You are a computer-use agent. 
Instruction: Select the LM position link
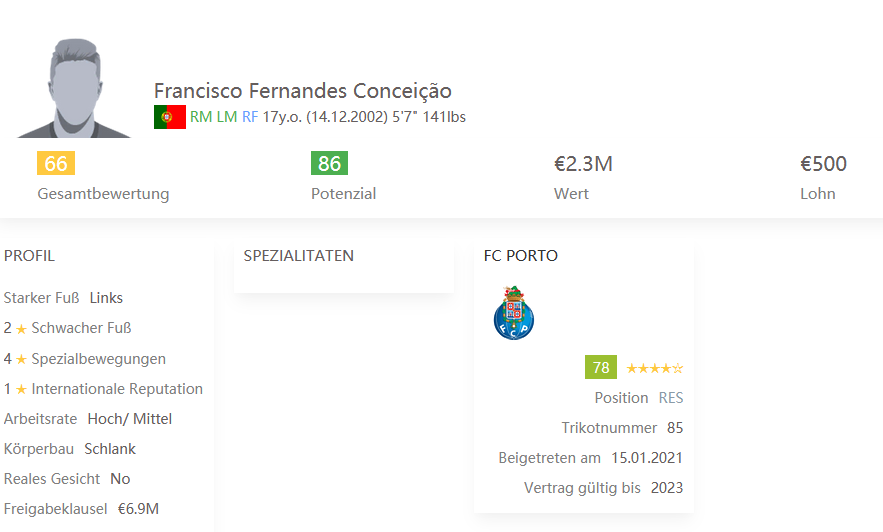coord(227,117)
